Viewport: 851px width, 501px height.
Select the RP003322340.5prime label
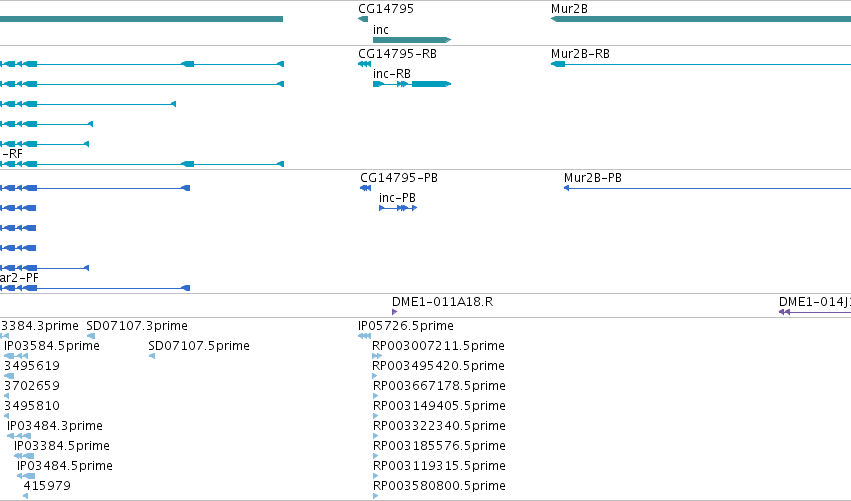point(440,426)
